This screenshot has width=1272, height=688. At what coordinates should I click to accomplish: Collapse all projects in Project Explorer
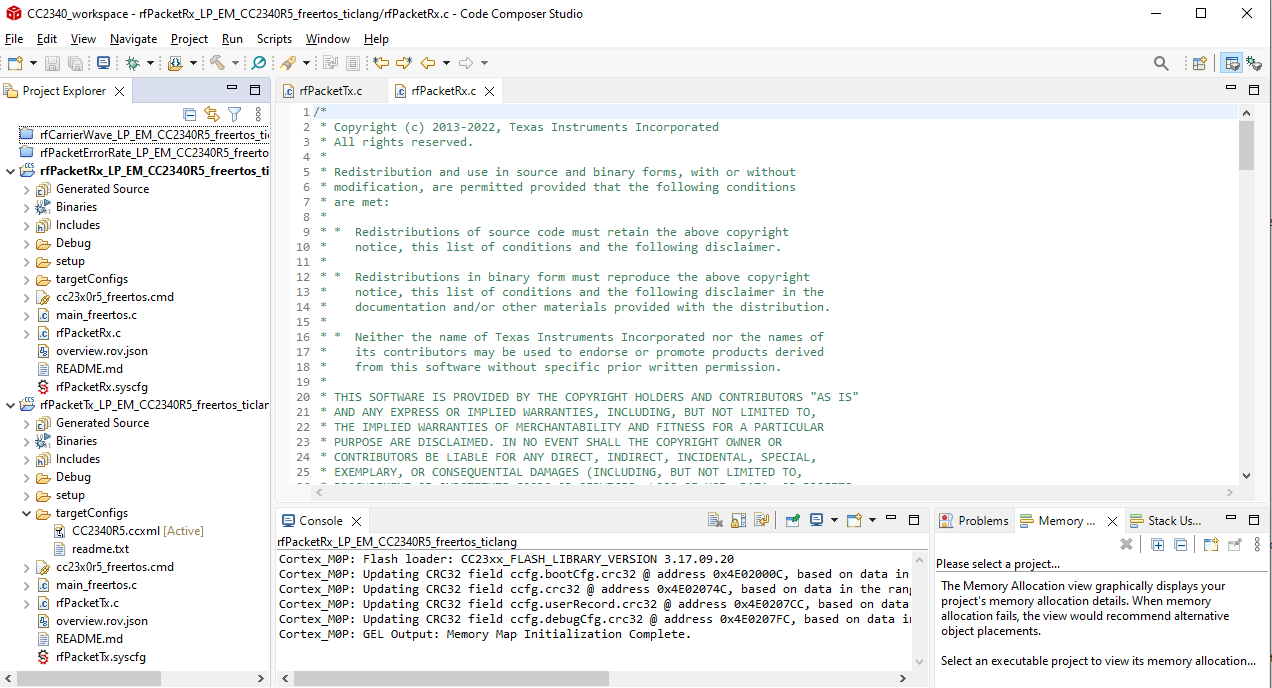pos(190,114)
